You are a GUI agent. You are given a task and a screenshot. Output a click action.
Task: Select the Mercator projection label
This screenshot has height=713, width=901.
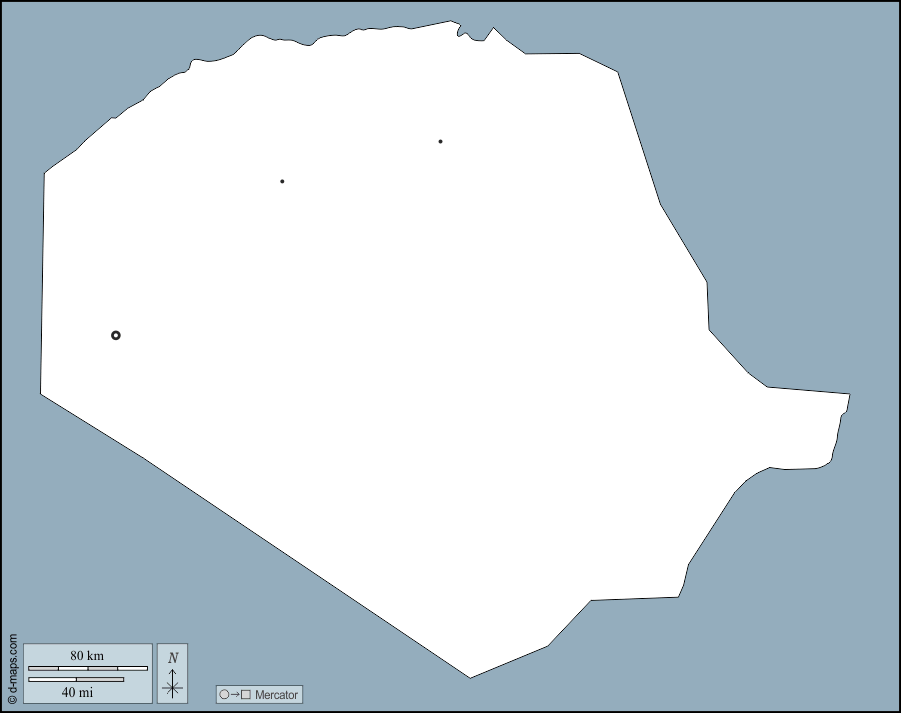click(276, 694)
